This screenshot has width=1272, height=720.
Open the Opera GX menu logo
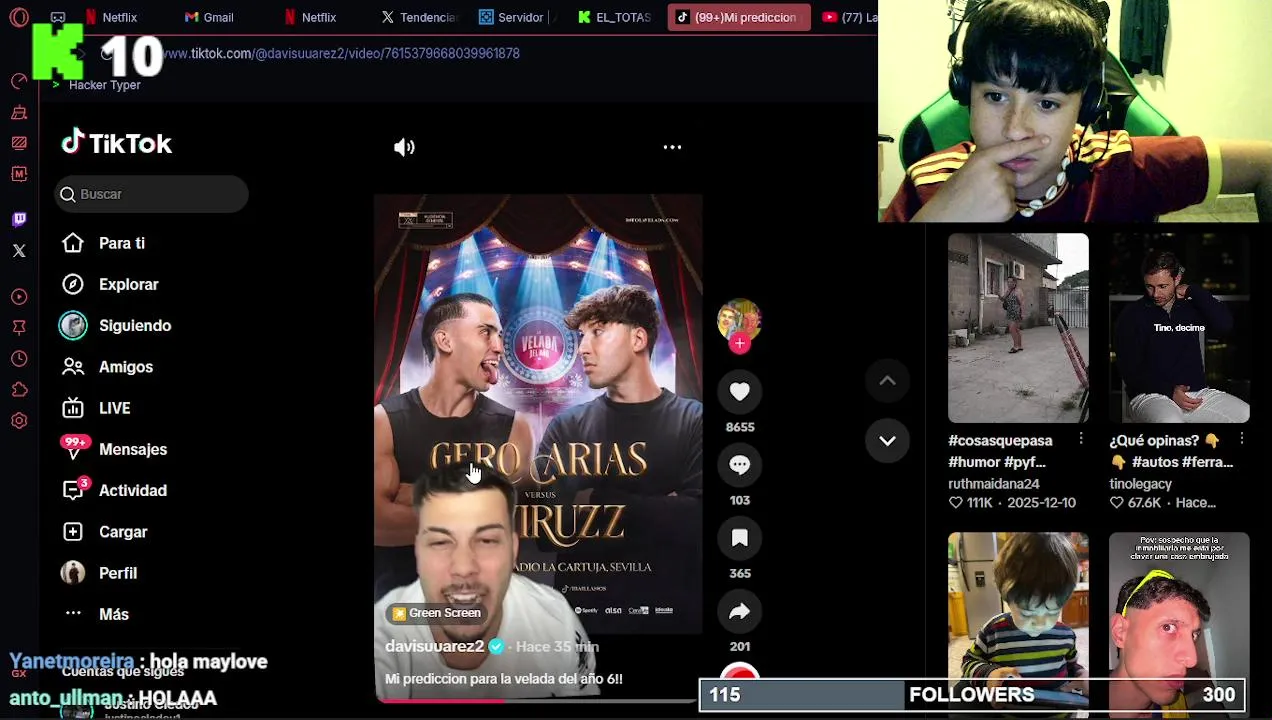tap(19, 17)
